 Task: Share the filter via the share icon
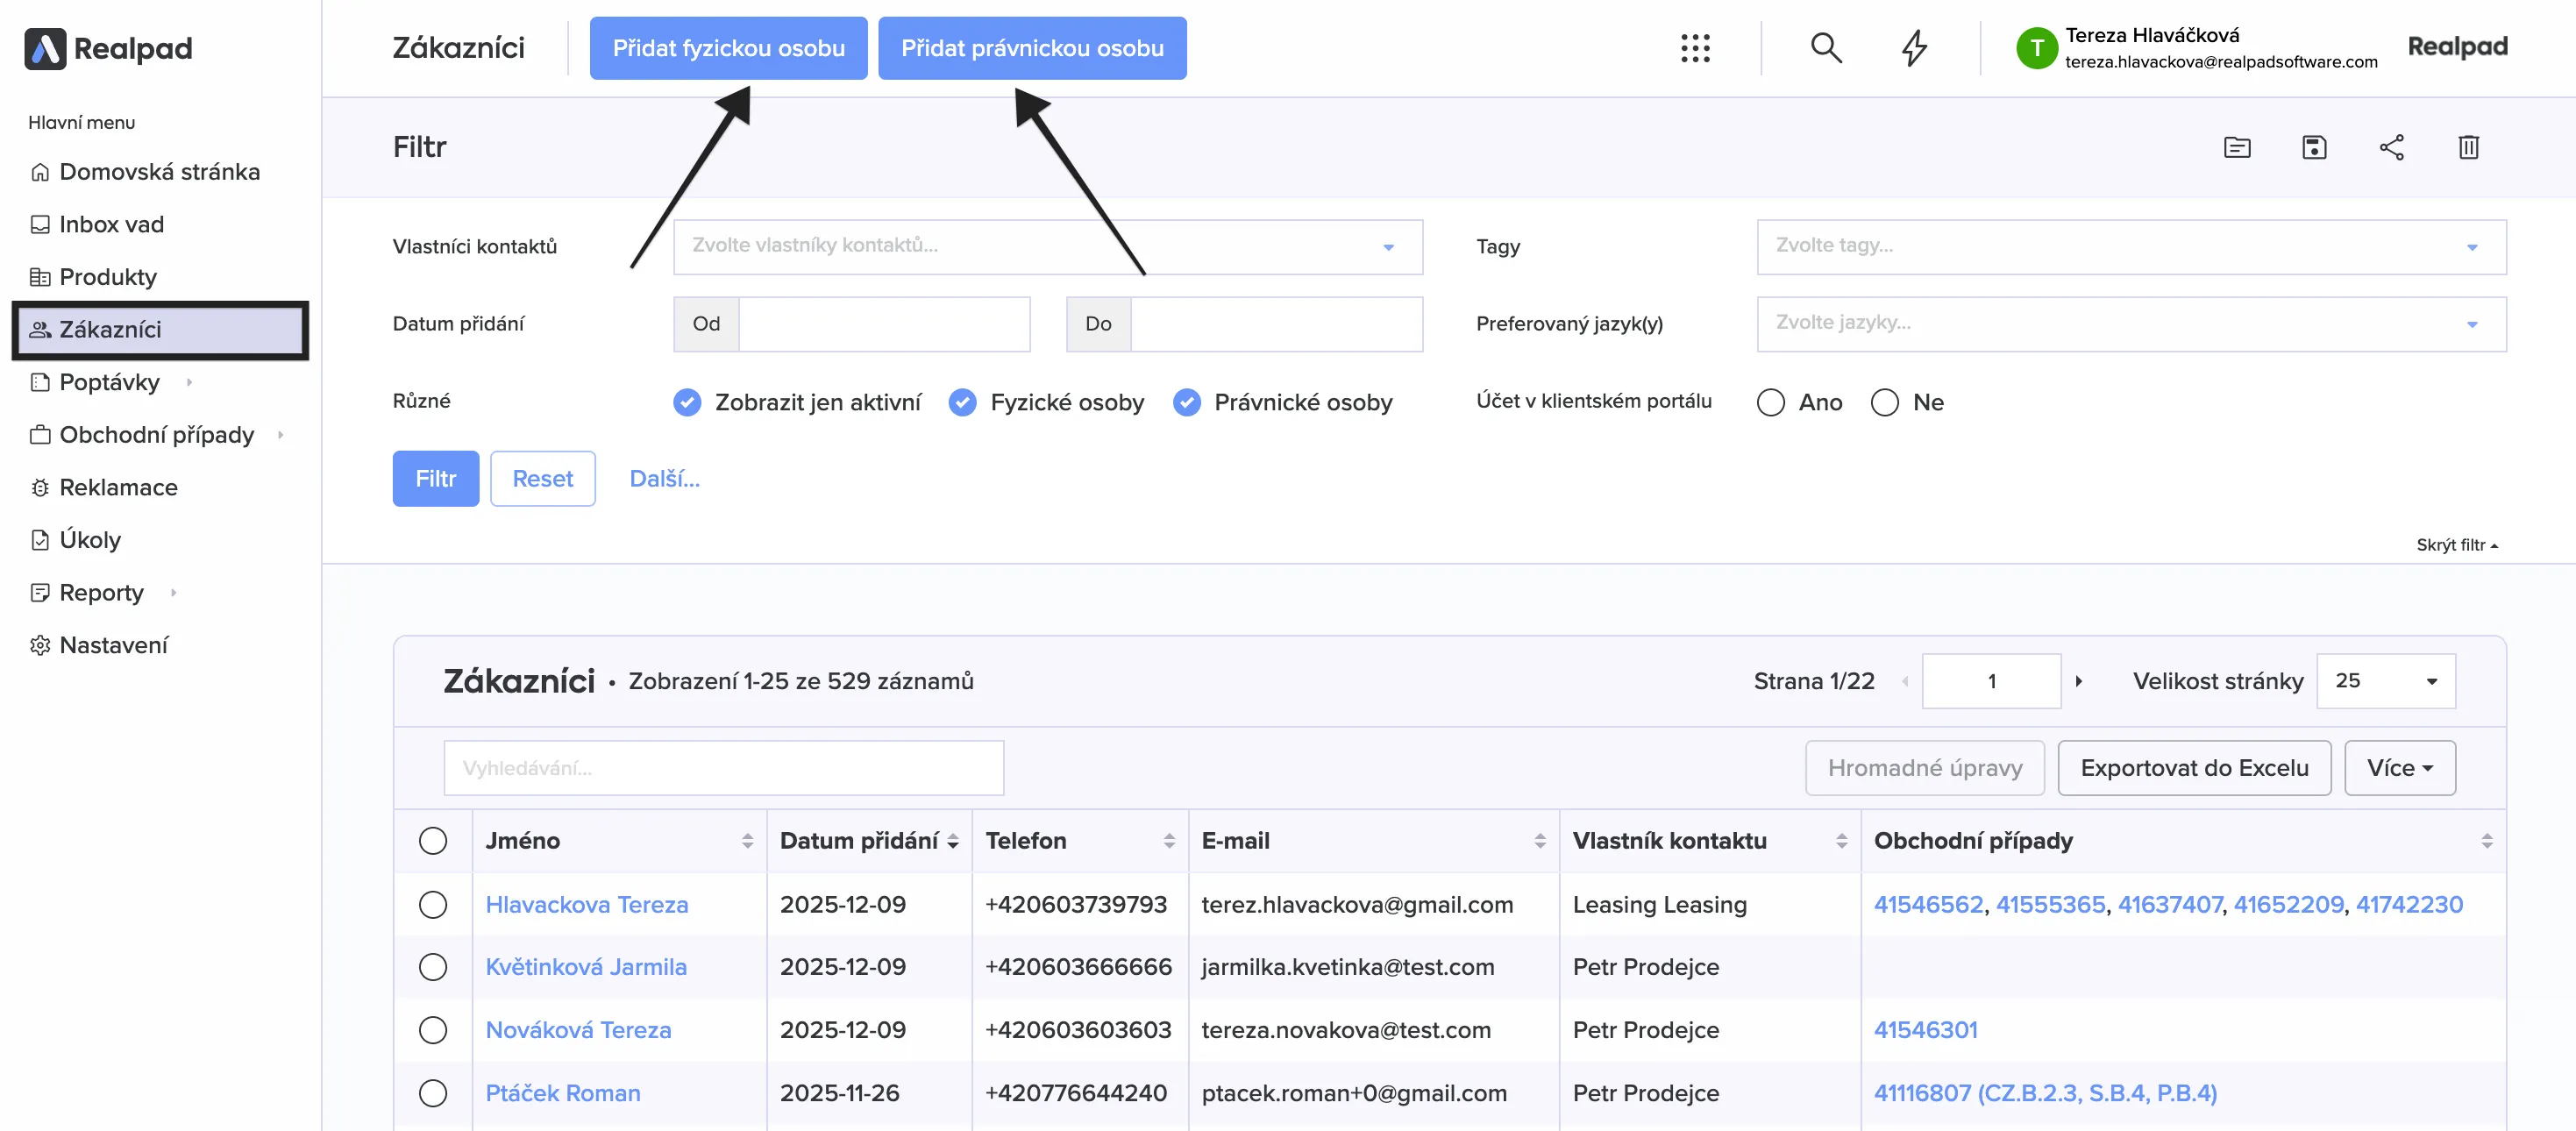pos(2391,148)
